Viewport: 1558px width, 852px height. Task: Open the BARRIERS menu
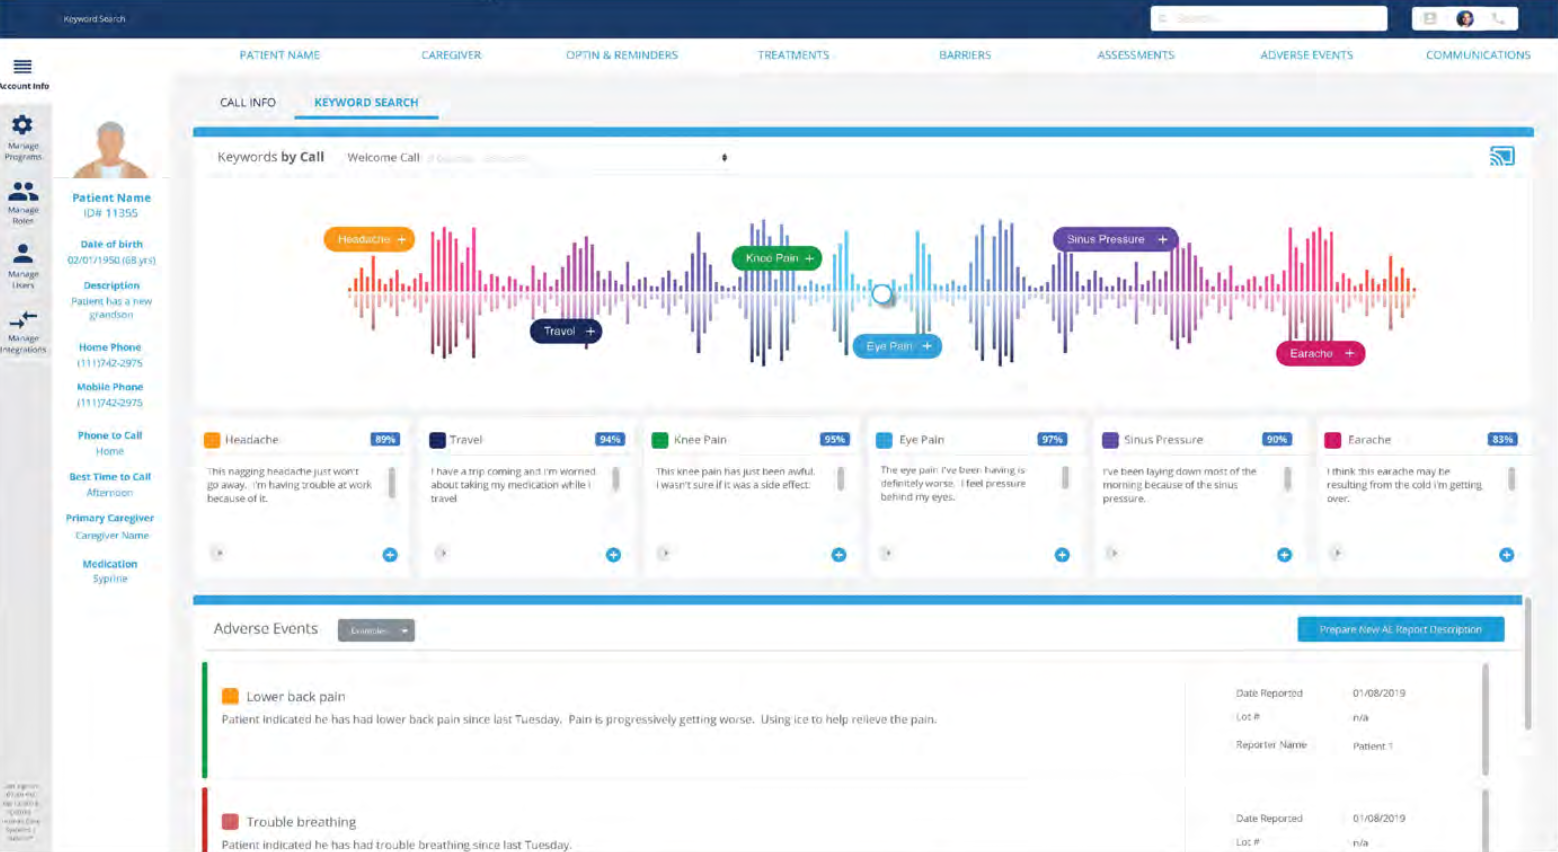point(965,55)
